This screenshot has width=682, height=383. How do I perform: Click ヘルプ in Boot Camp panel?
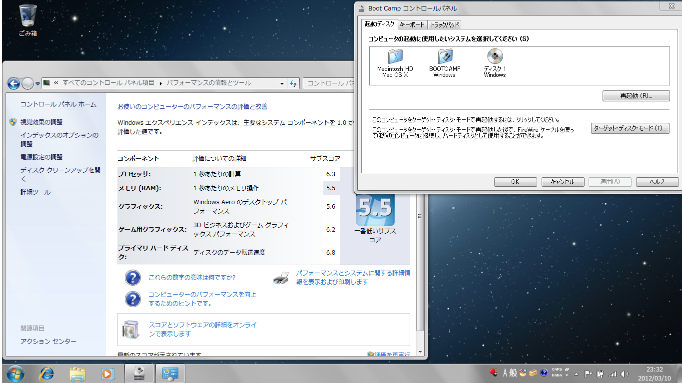[x=657, y=182]
